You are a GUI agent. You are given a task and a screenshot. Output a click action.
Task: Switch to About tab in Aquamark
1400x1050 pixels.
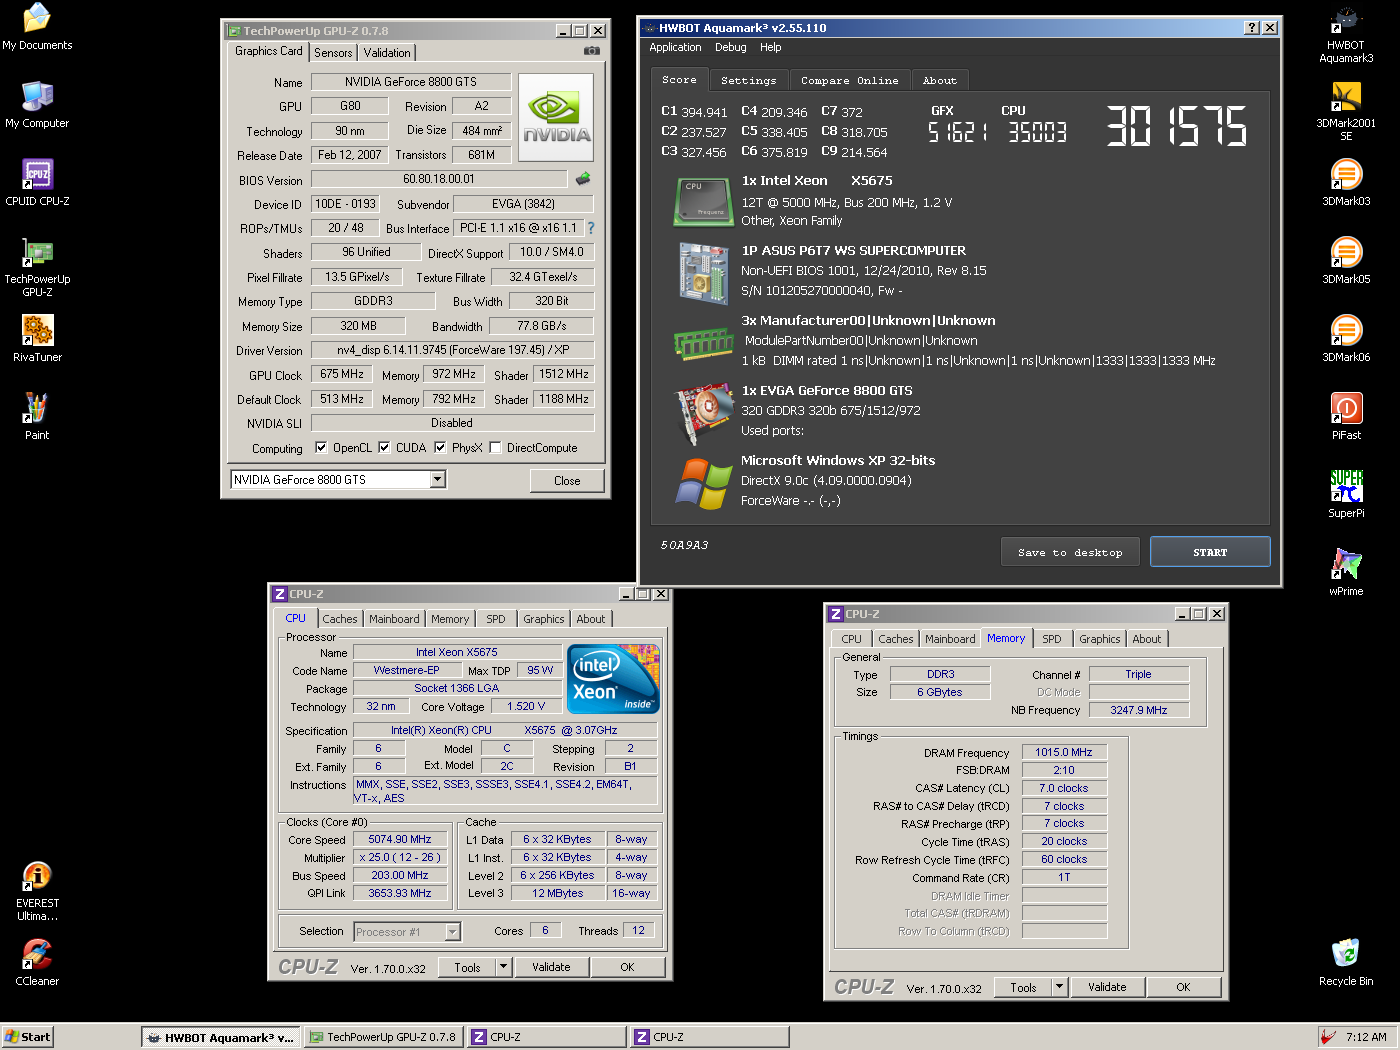point(939,80)
